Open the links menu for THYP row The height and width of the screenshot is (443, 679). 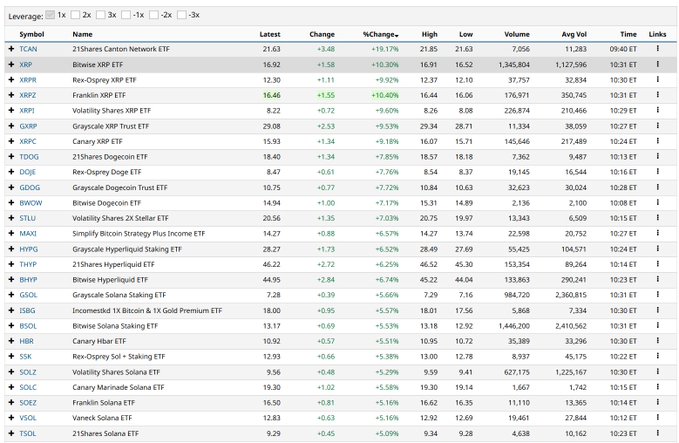pos(657,264)
